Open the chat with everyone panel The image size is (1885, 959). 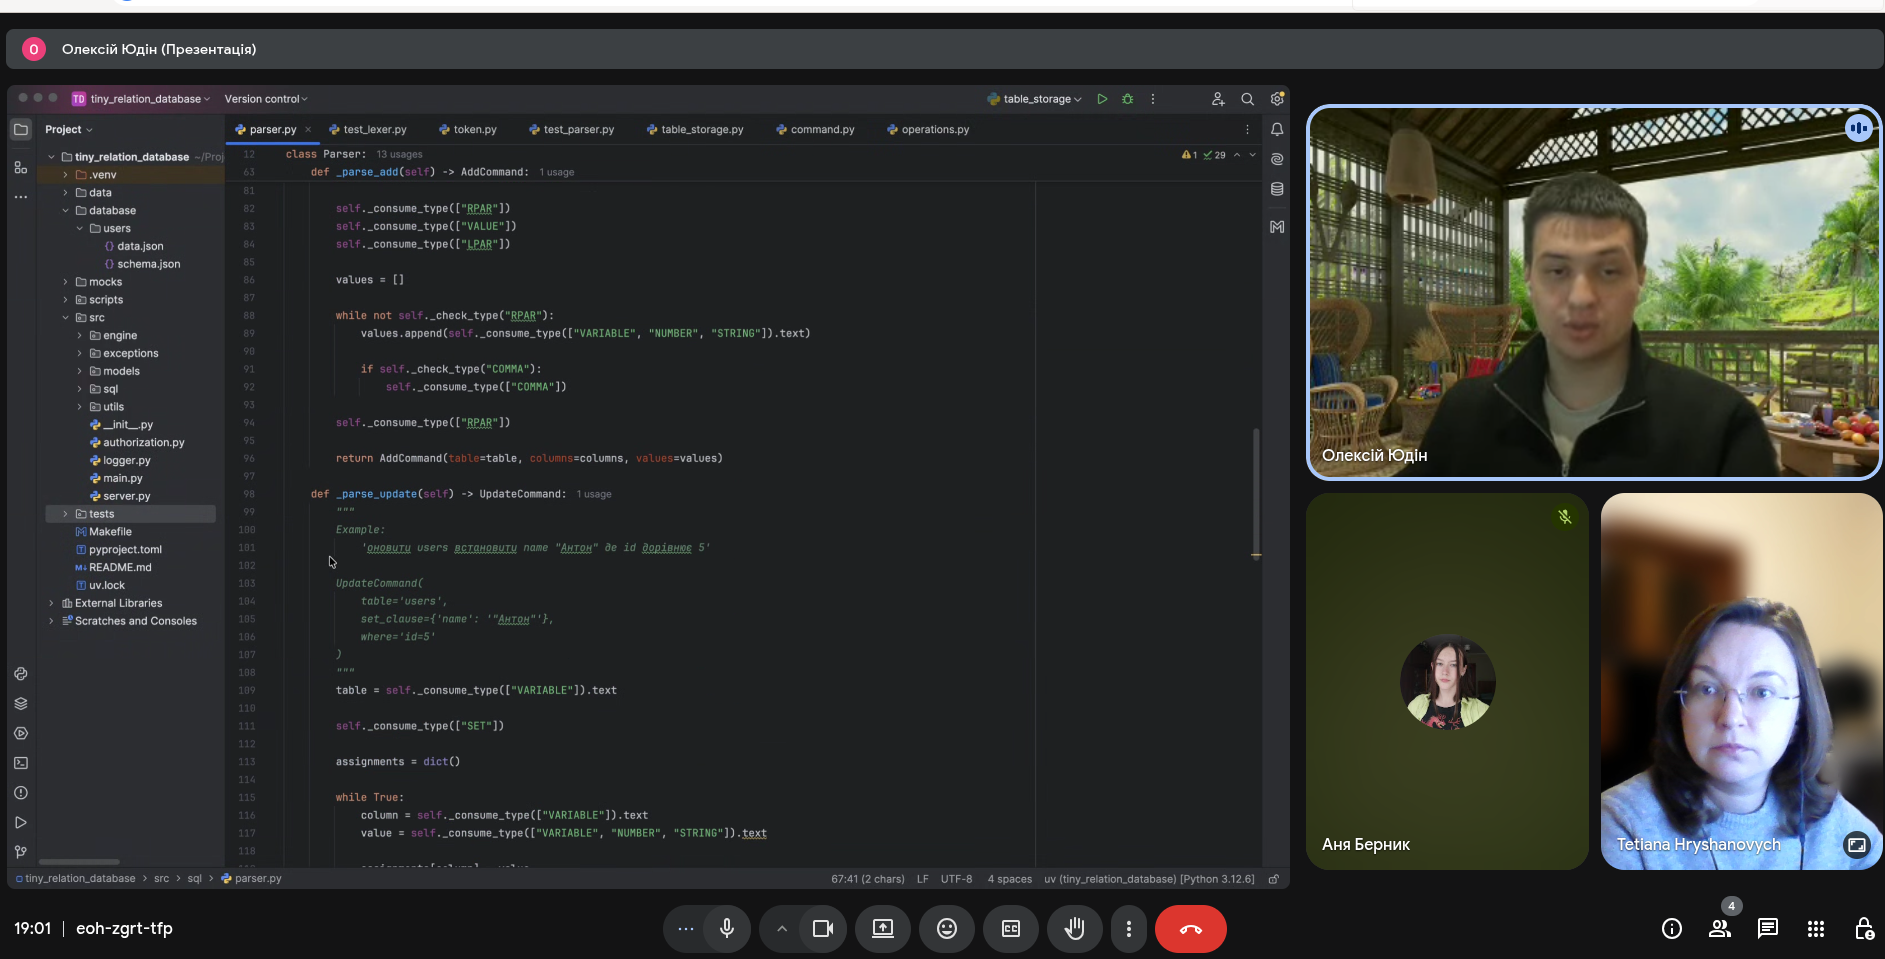[x=1767, y=929]
